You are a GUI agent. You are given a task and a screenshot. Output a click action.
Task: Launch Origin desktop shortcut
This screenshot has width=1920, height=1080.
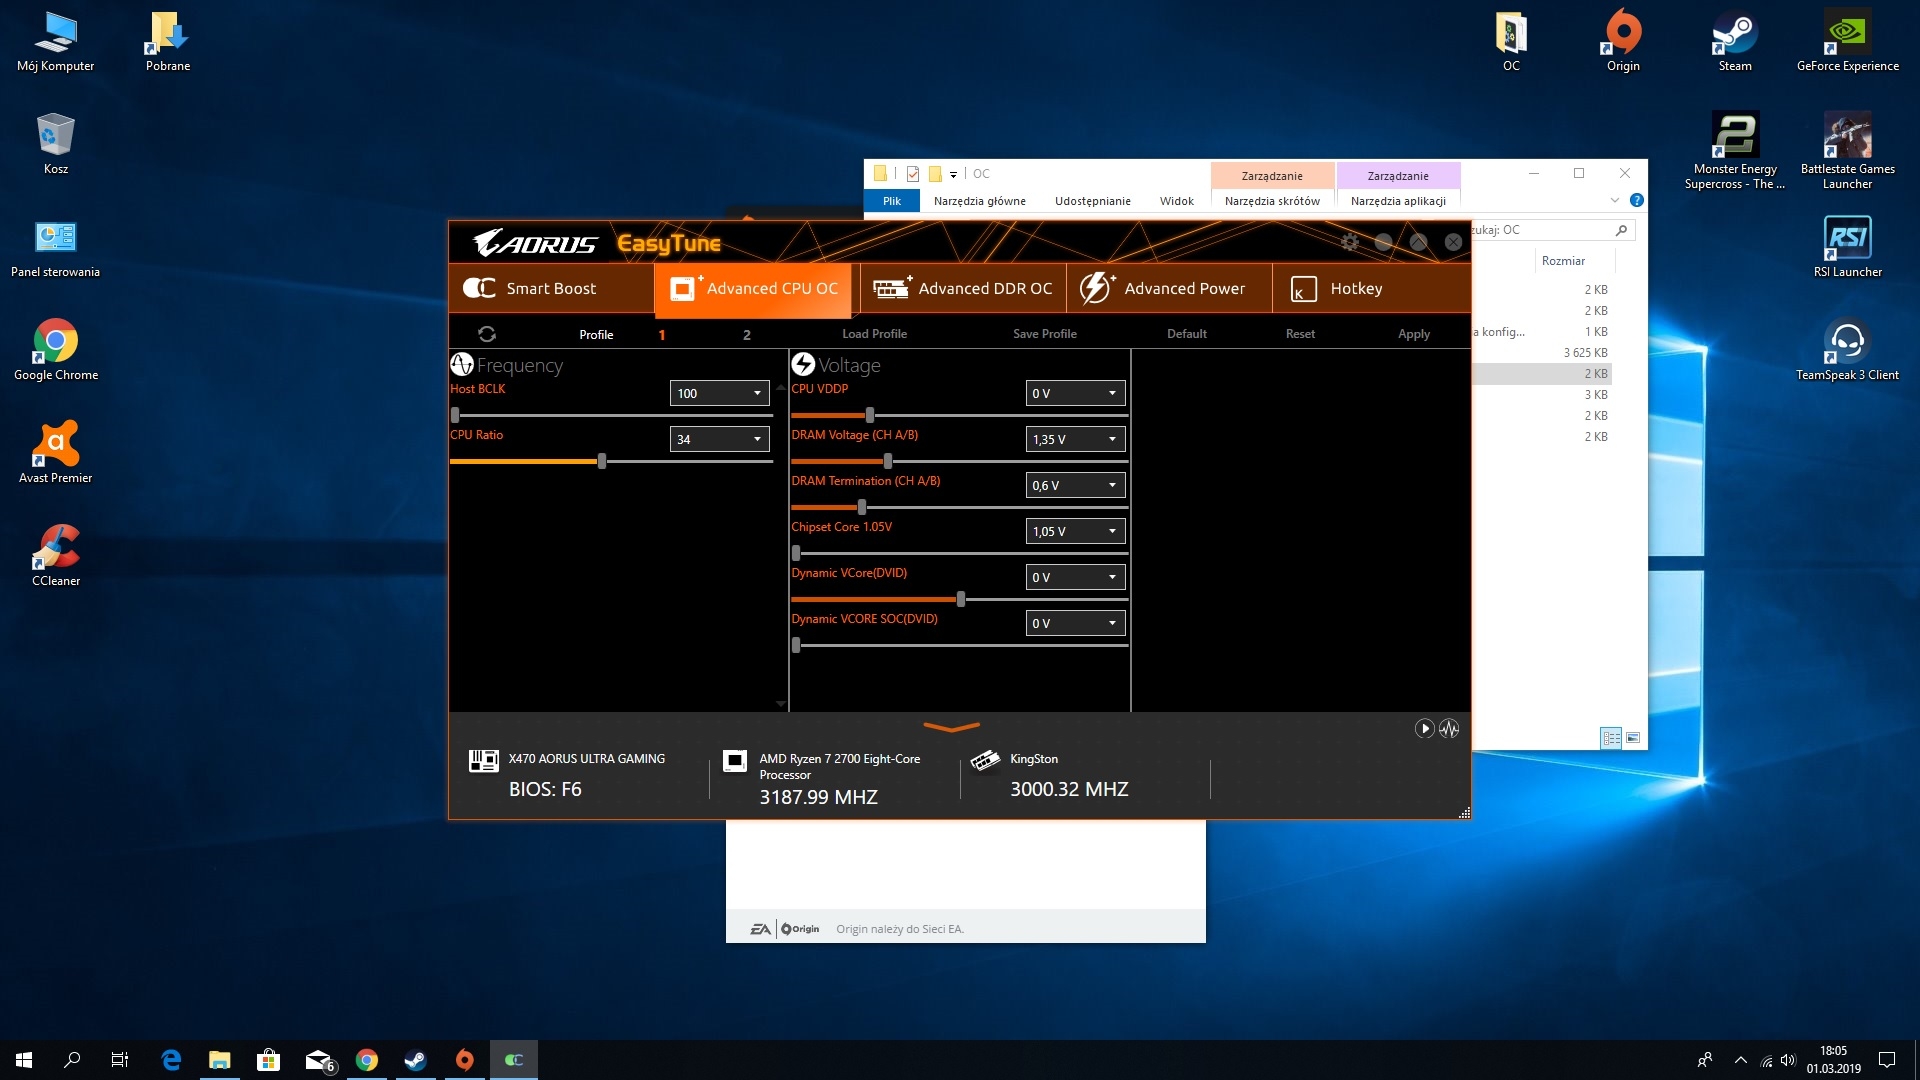(x=1623, y=43)
